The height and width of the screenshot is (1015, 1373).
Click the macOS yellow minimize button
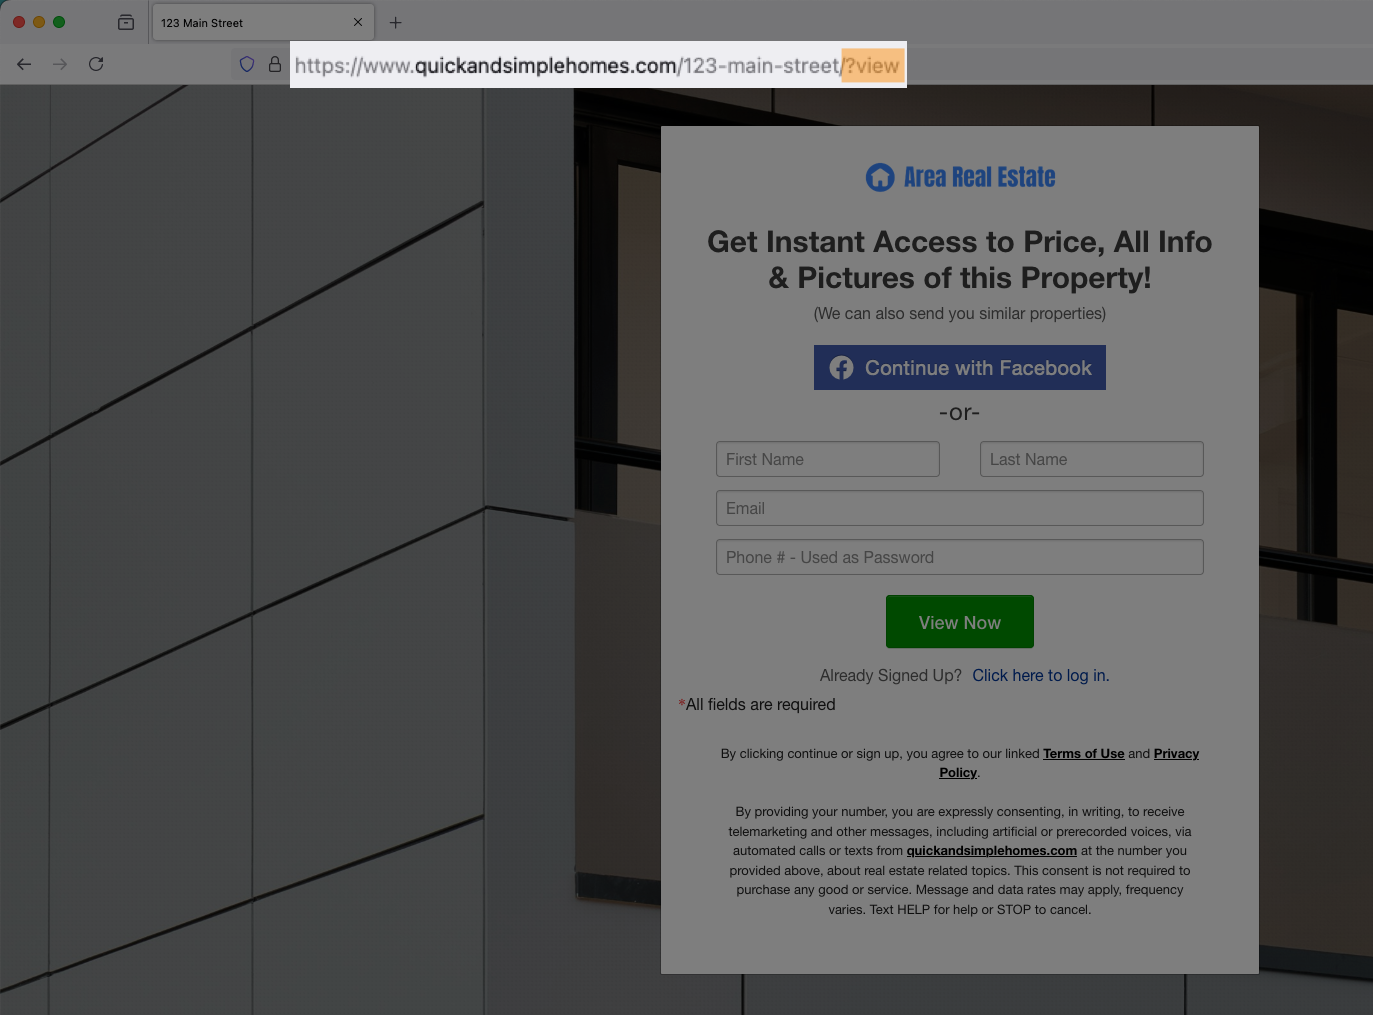[39, 22]
